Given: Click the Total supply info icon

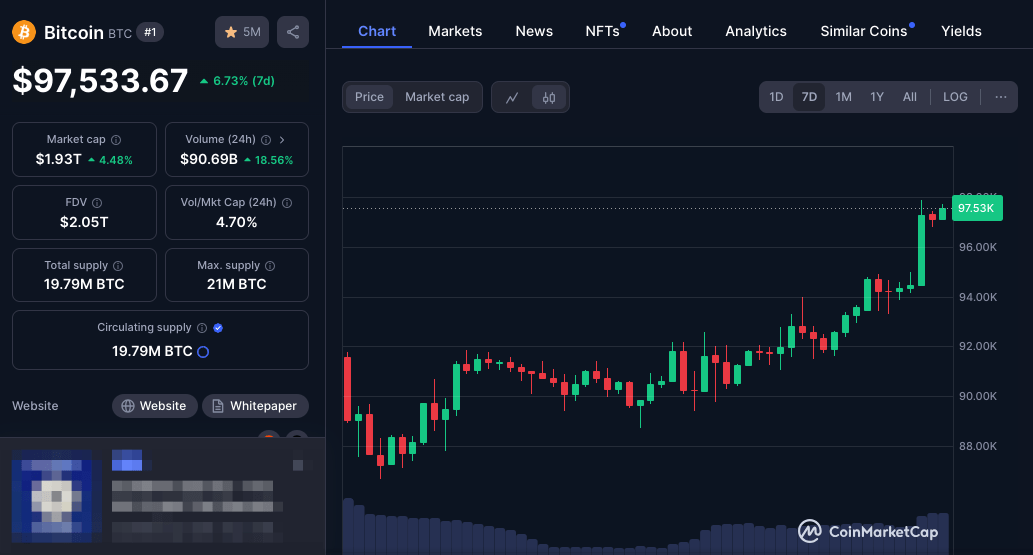Looking at the screenshot, I should 118,266.
